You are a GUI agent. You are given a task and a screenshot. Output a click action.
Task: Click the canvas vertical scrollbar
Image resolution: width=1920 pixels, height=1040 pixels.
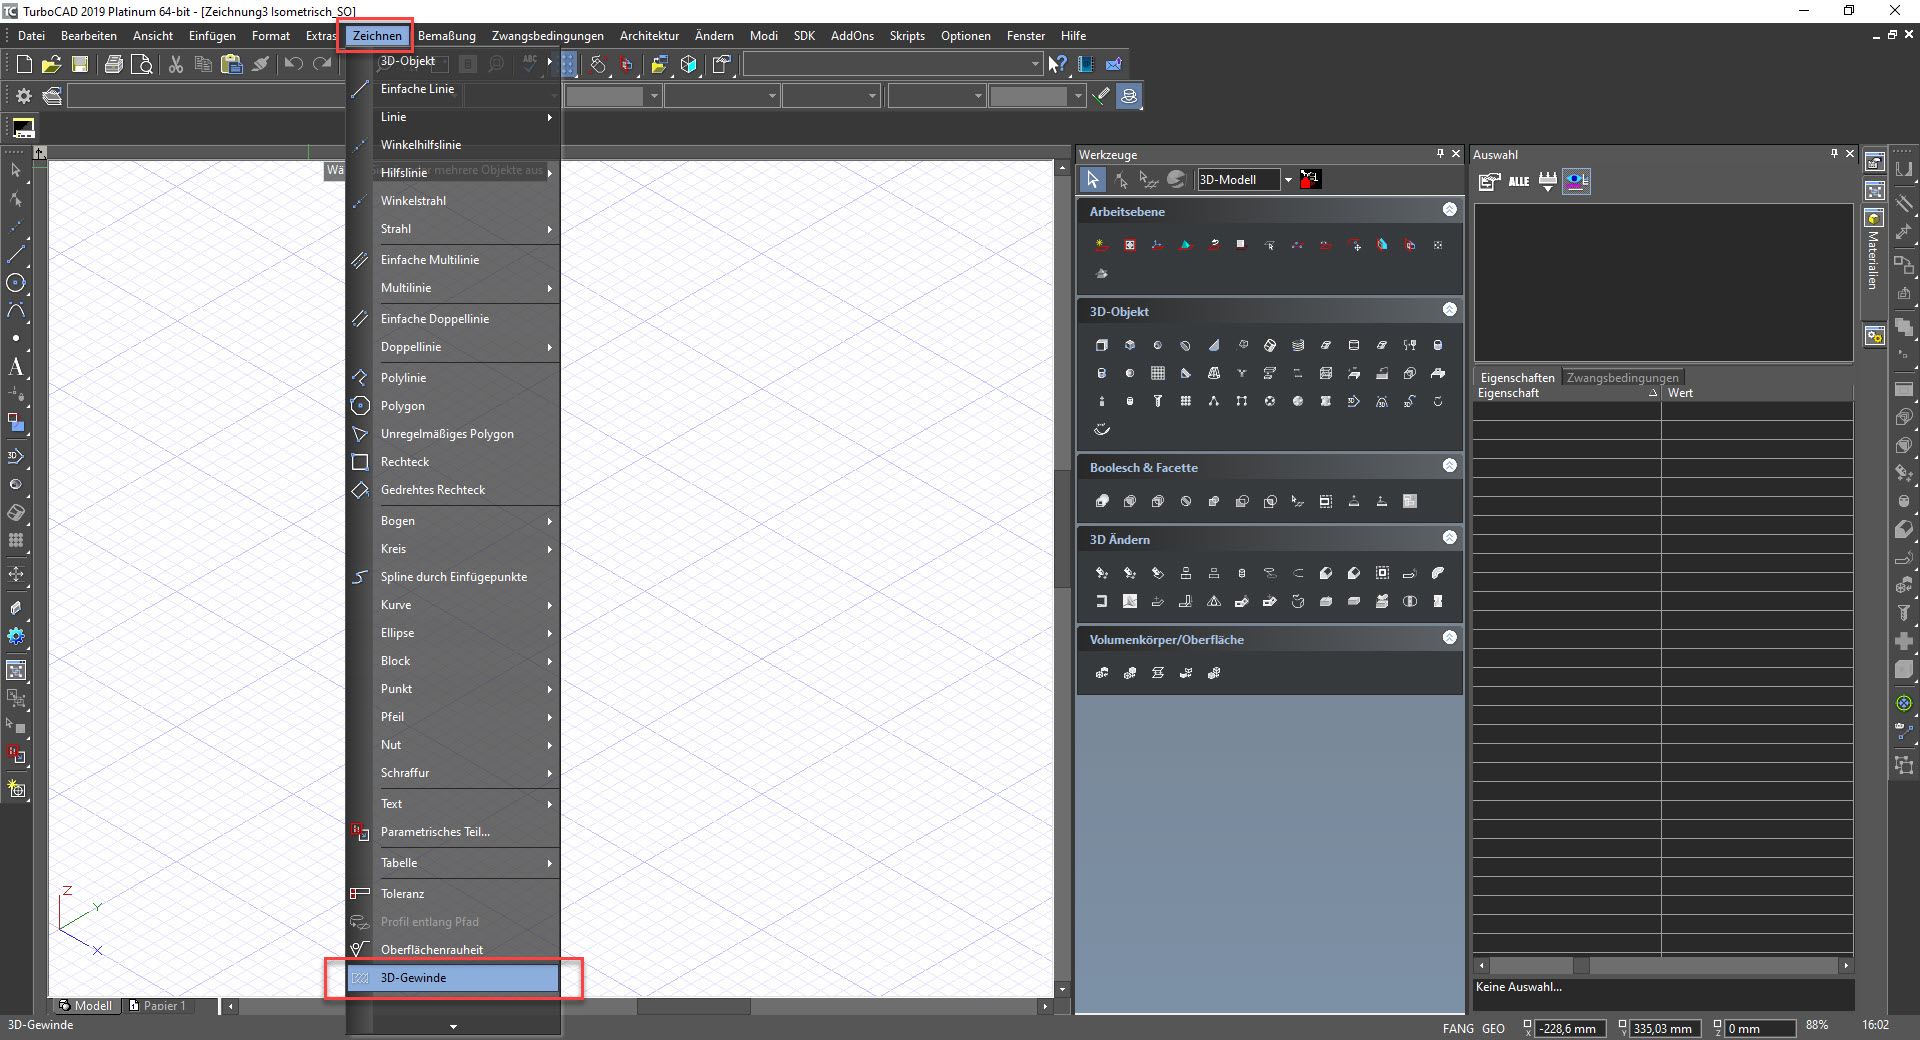pyautogui.click(x=1062, y=577)
